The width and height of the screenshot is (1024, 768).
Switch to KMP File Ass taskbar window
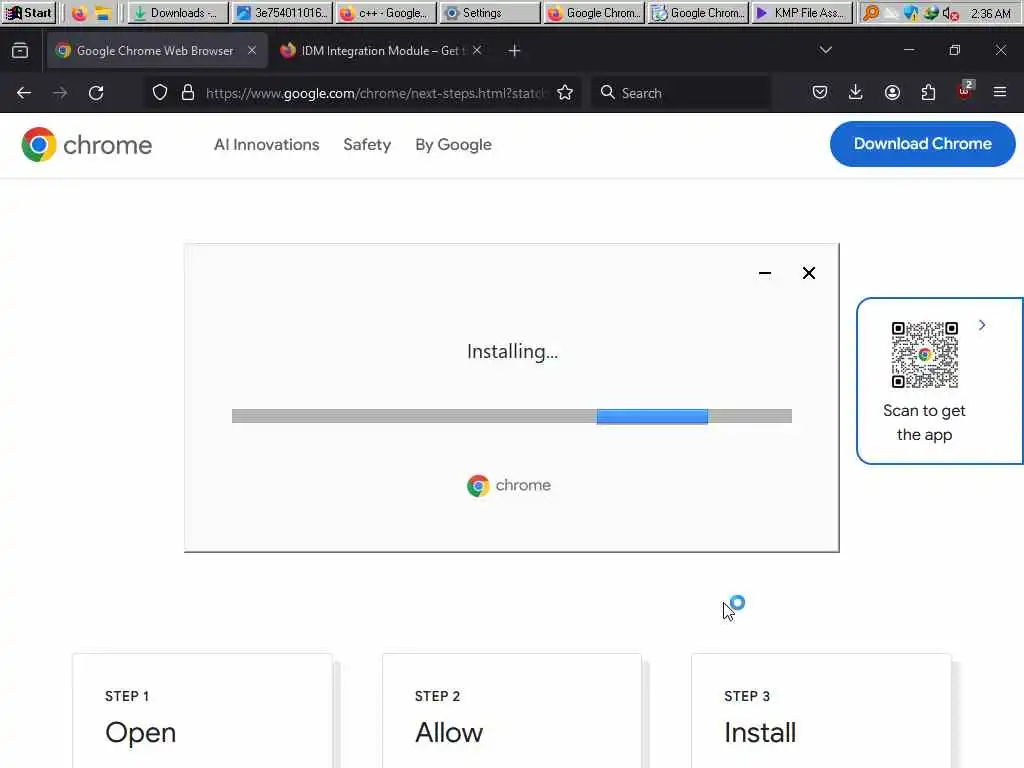[802, 13]
